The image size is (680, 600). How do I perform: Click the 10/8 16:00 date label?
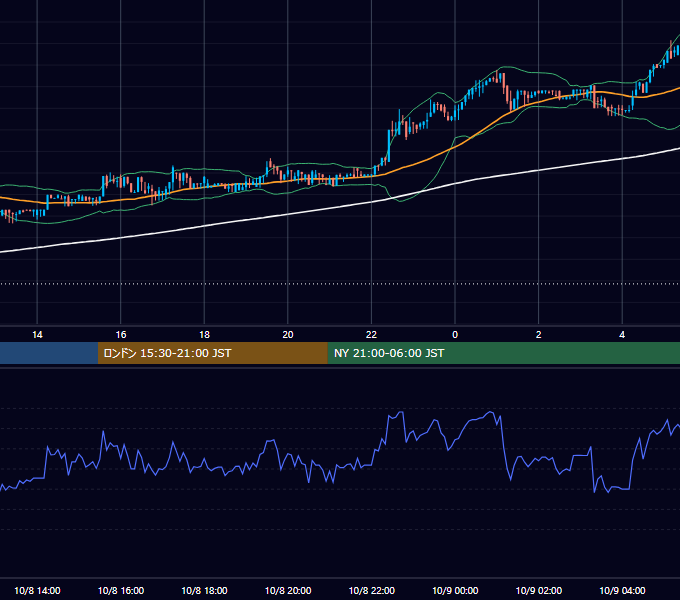[121, 590]
